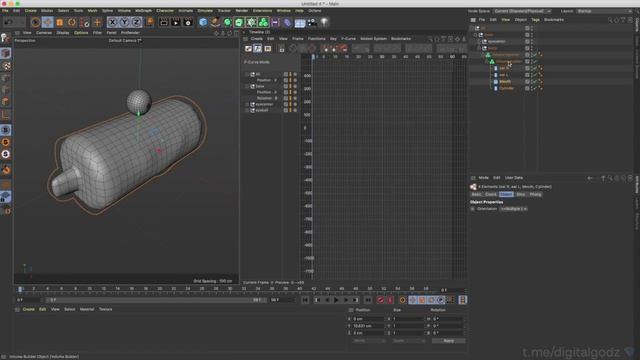Screen dimensions: 640x360
Task: Click the coordinate system icon
Action: pos(149,22)
